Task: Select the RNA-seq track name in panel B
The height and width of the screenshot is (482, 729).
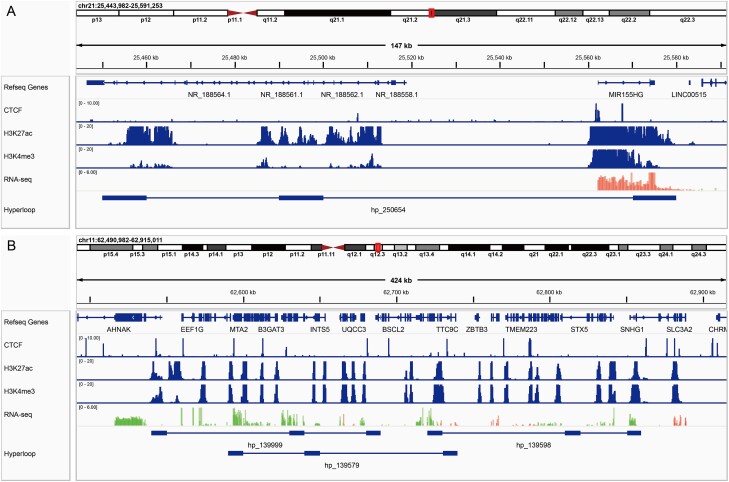Action: click(18, 414)
